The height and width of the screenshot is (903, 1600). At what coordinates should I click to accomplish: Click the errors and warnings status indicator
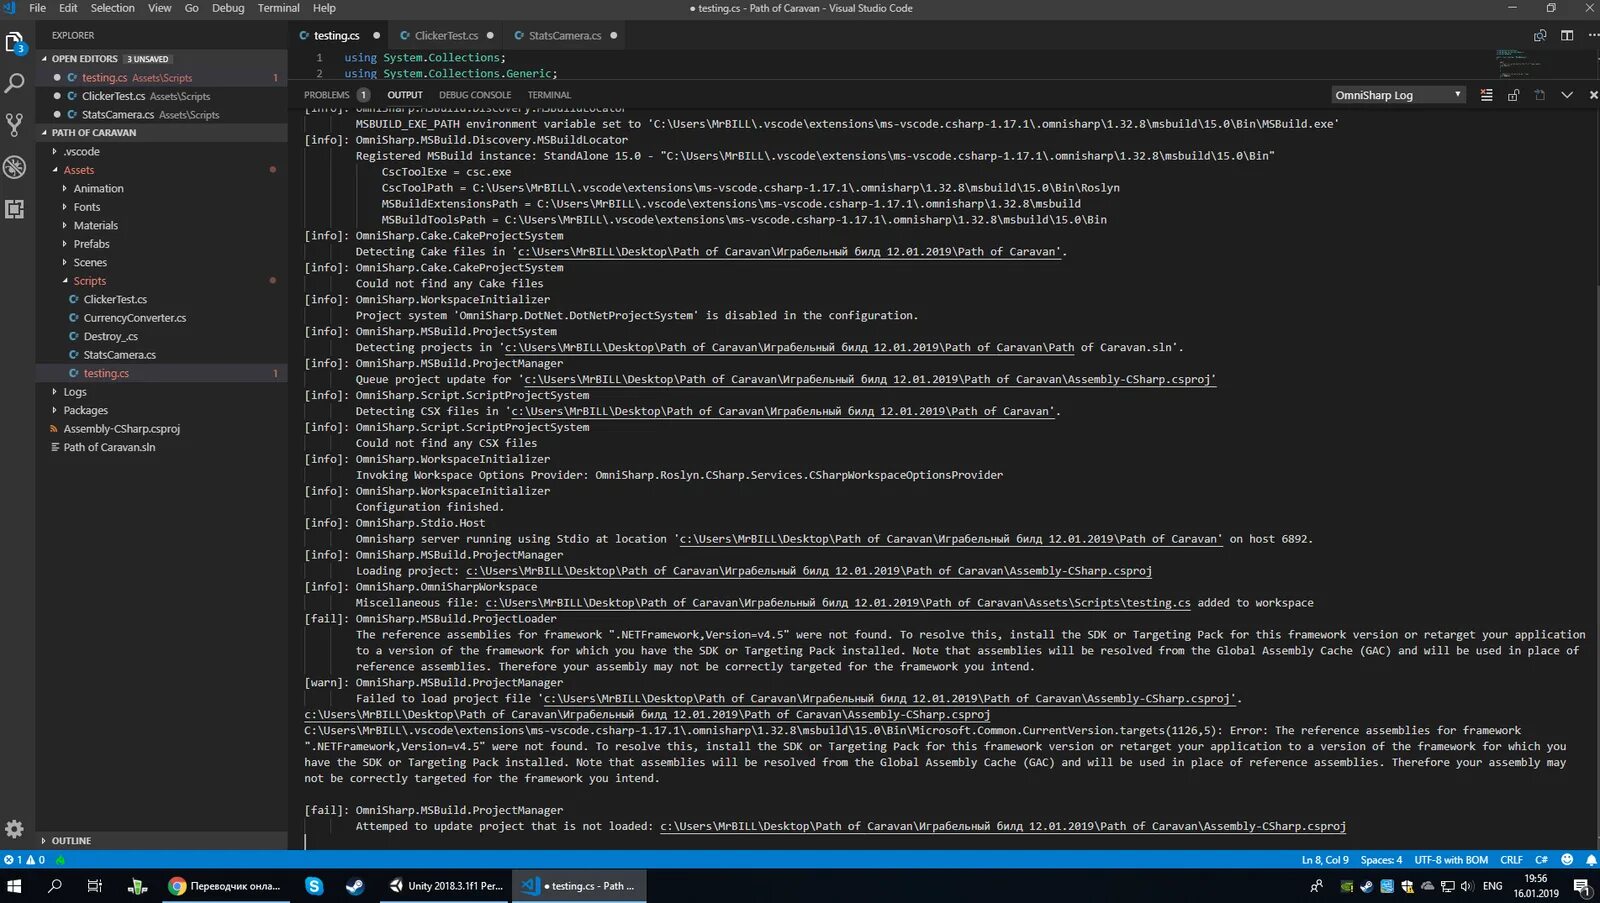24,860
